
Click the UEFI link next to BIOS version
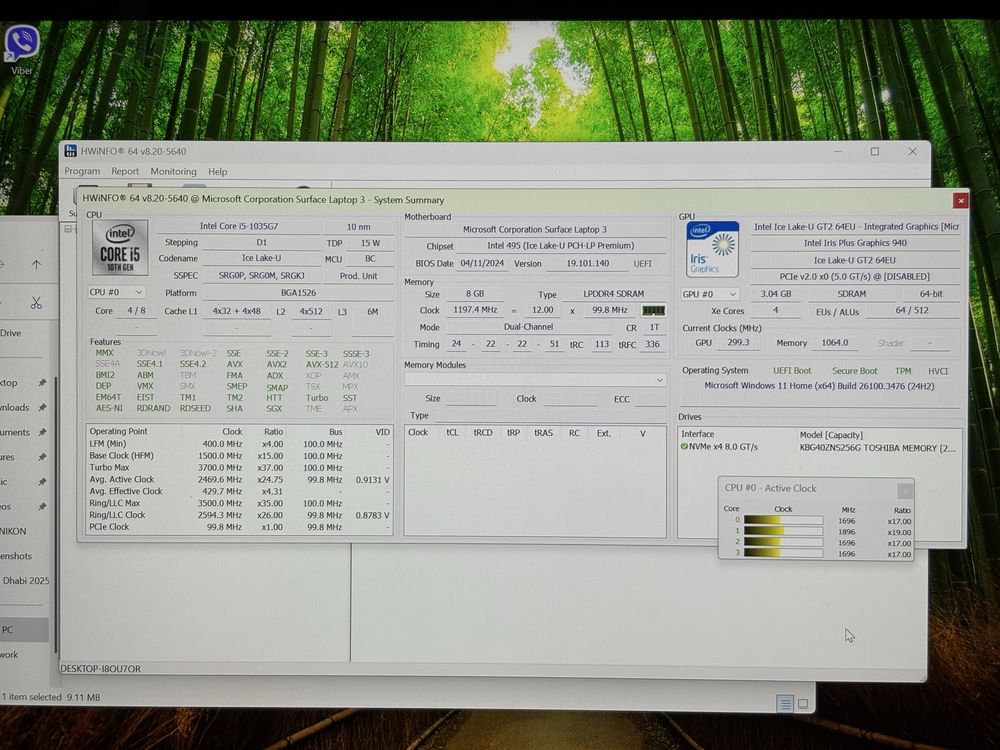tap(642, 263)
